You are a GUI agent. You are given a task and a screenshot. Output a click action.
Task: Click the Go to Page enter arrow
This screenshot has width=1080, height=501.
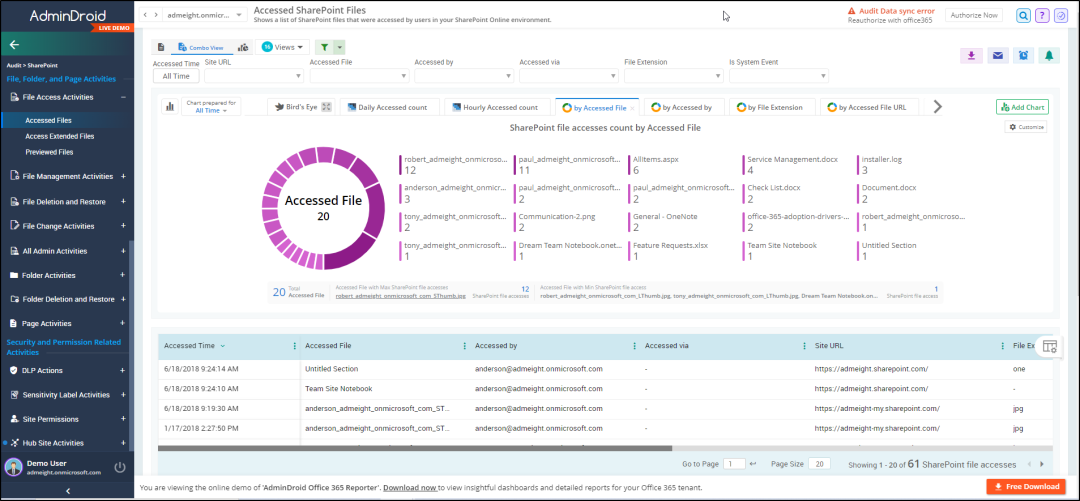(753, 464)
